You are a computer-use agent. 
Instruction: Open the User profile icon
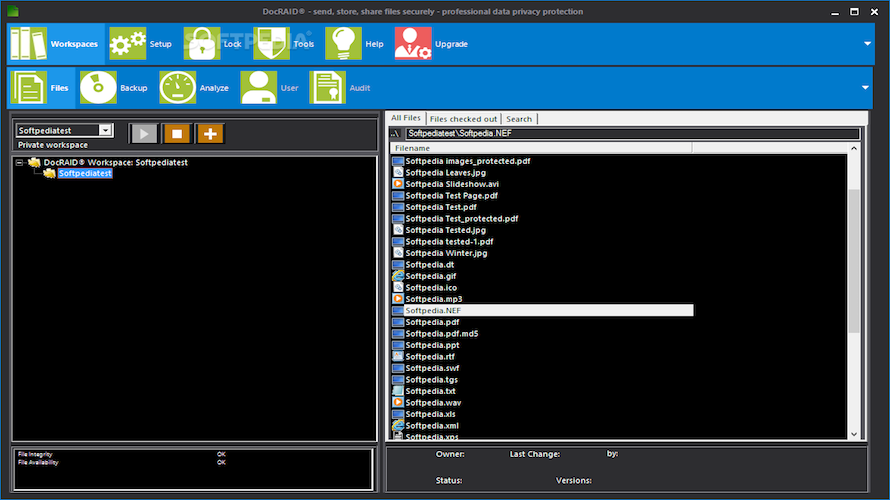coord(259,87)
